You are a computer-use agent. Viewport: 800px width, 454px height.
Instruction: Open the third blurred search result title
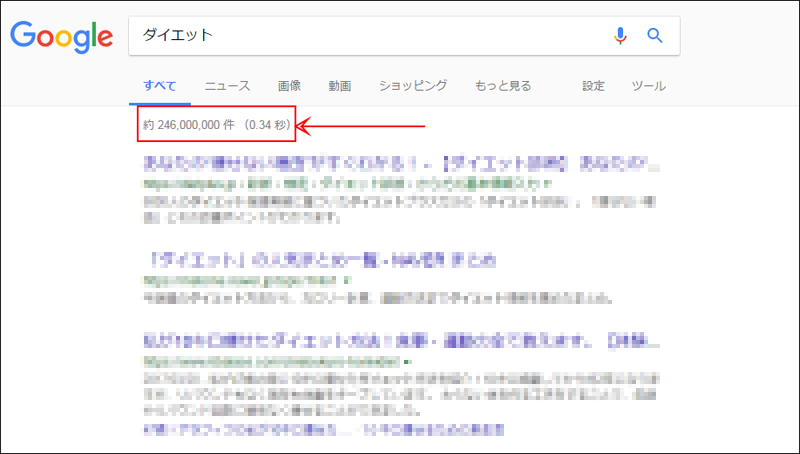pyautogui.click(x=402, y=341)
